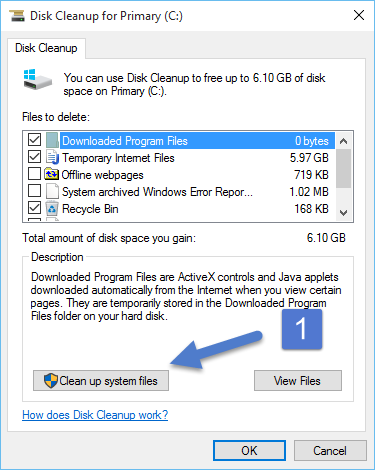
Task: Click the list scroll up arrow
Action: [343, 141]
